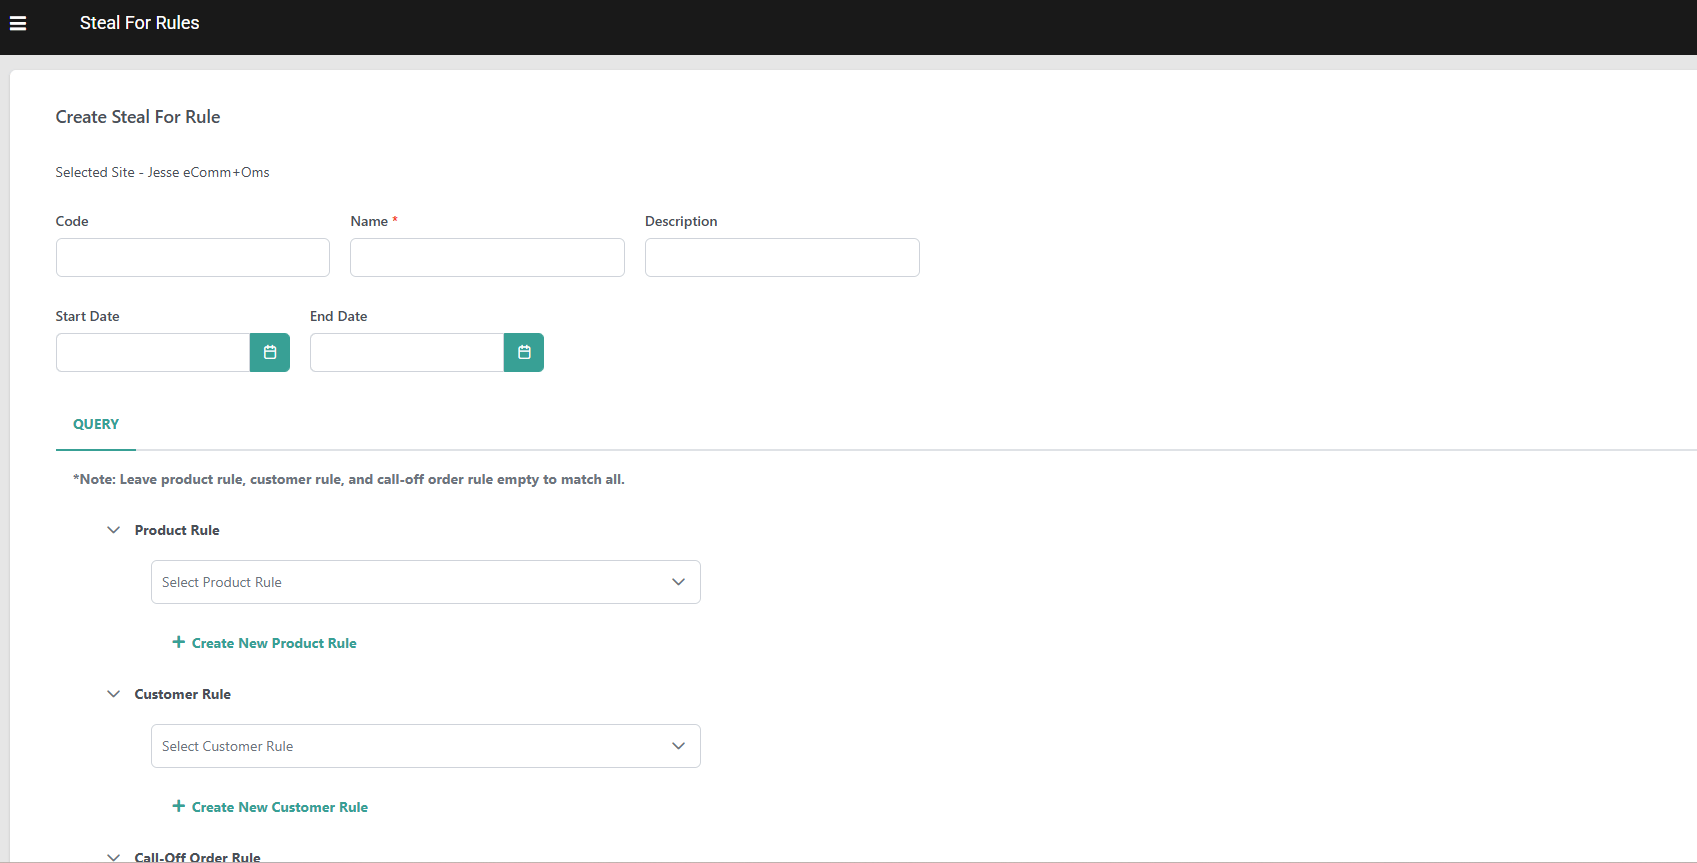Viewport: 1697px width, 863px height.
Task: Click the Product Rule section label
Action: click(x=177, y=530)
